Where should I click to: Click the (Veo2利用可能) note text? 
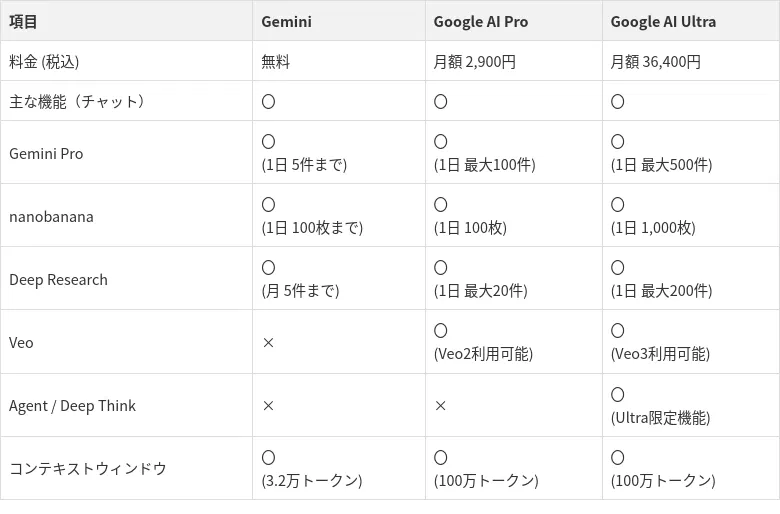coord(483,354)
